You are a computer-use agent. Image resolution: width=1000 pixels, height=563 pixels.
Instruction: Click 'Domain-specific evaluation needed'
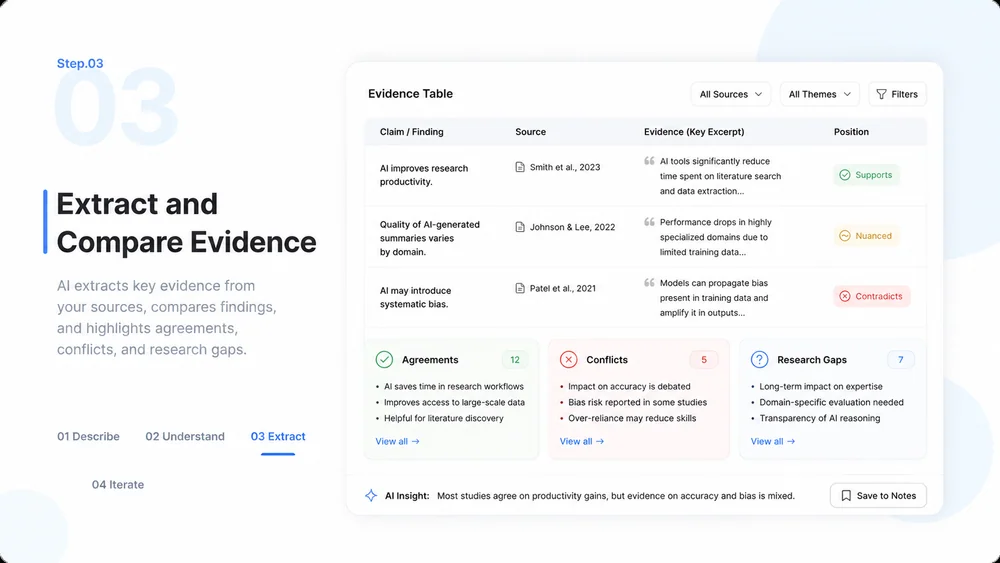(831, 402)
